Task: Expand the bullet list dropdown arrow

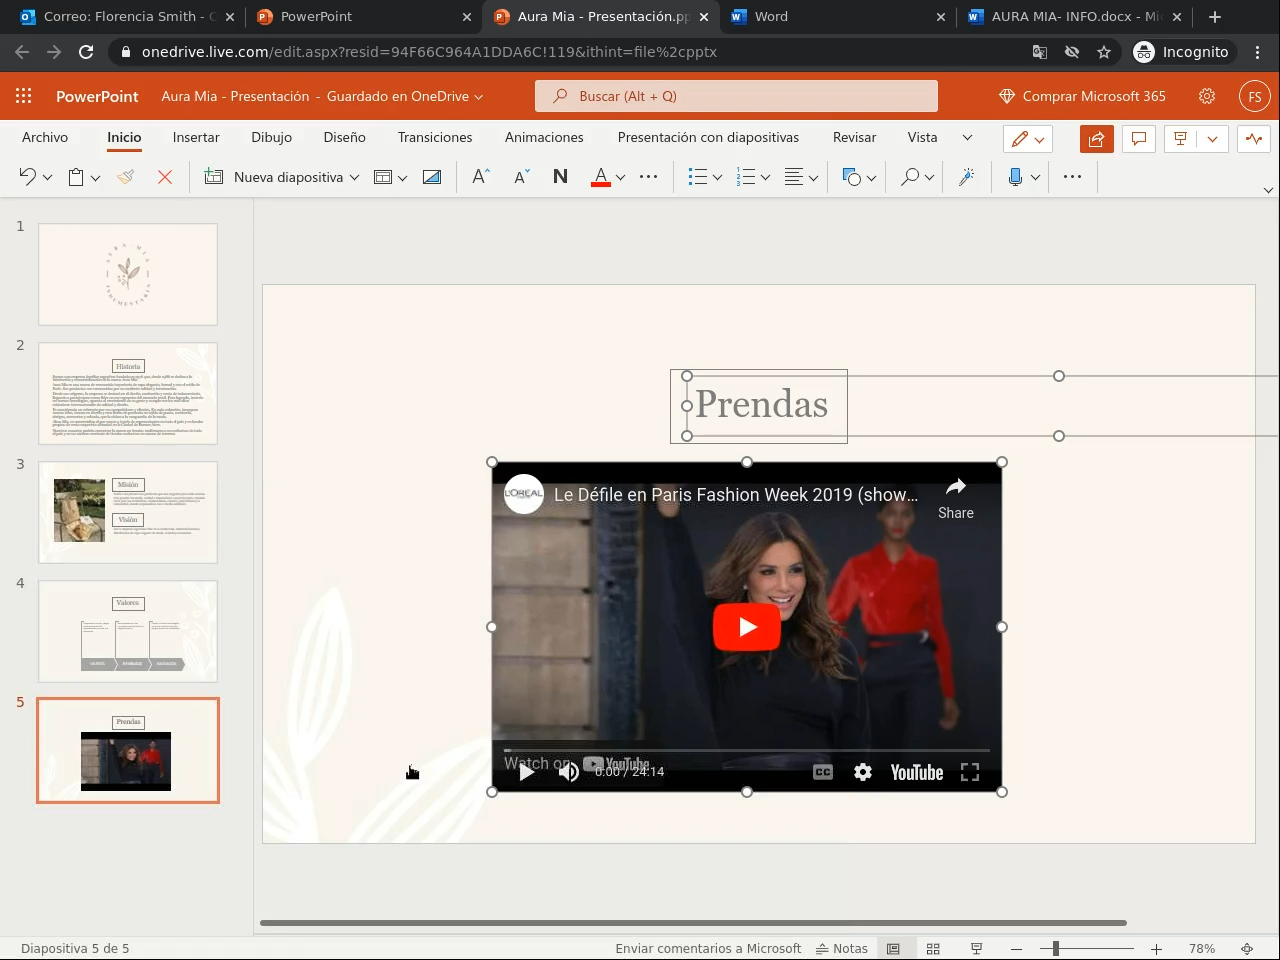Action: coord(717,178)
